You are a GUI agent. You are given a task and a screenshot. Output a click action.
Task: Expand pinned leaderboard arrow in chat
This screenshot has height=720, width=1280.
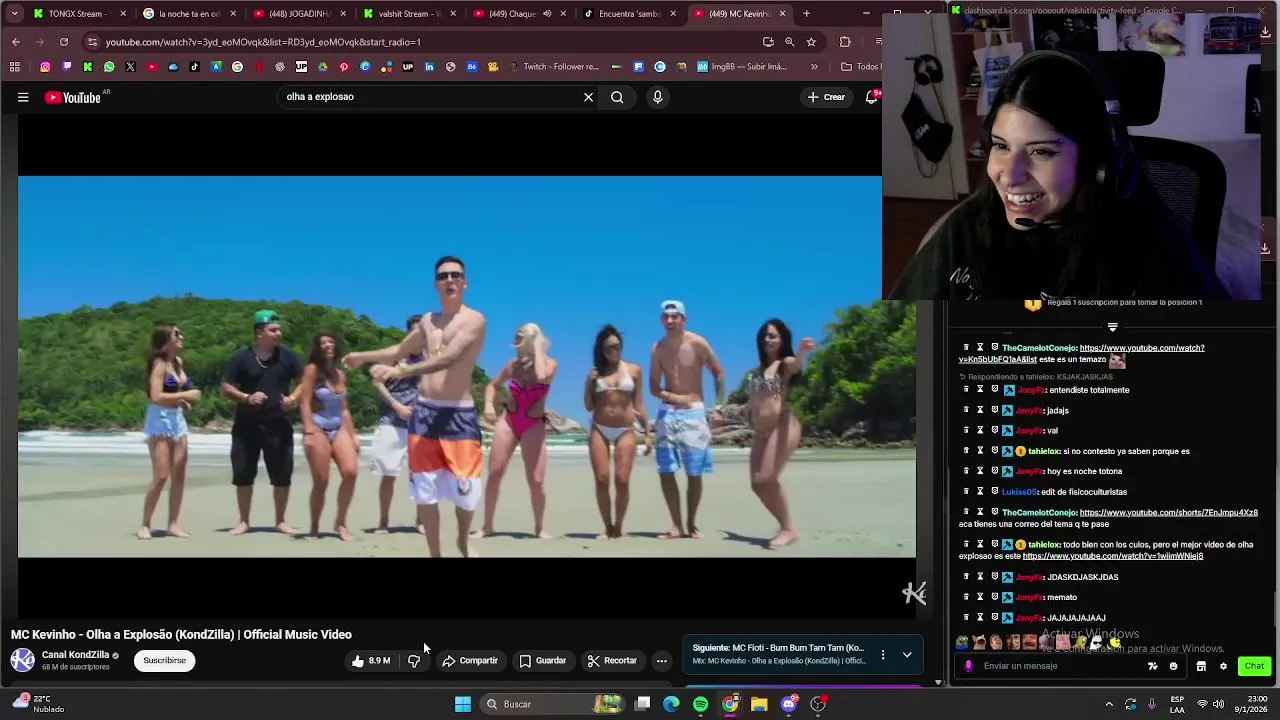pos(1112,327)
